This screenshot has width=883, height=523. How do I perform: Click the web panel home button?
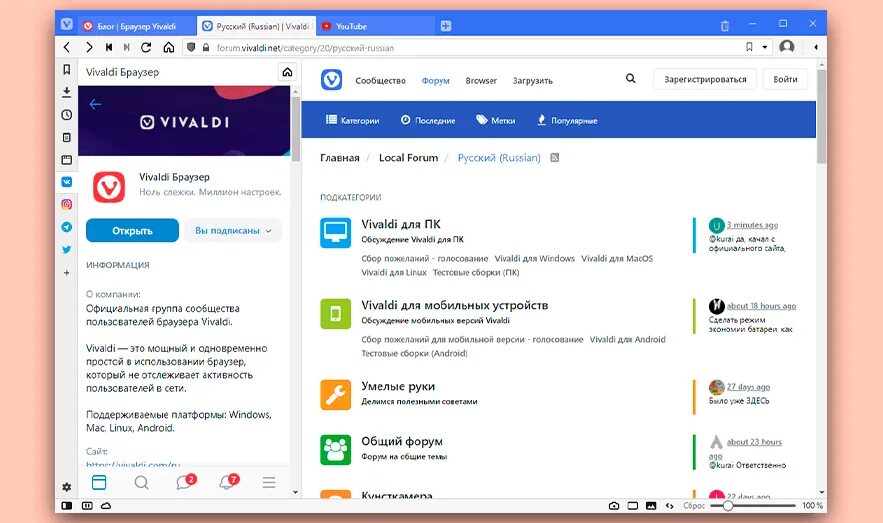click(287, 72)
